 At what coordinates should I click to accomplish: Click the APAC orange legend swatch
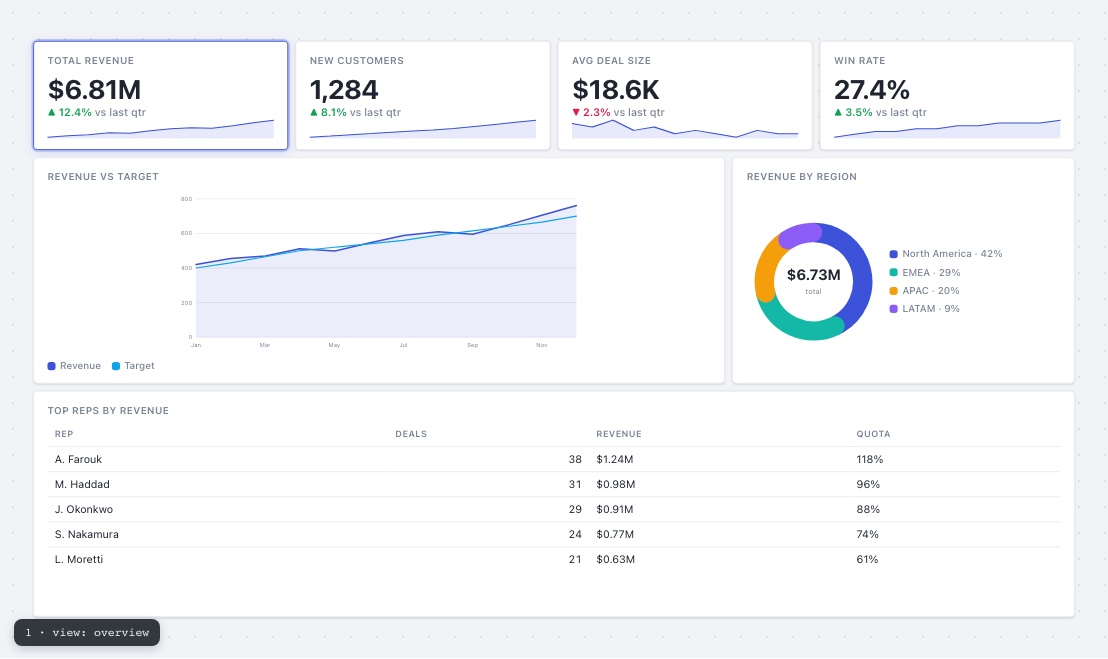(893, 291)
